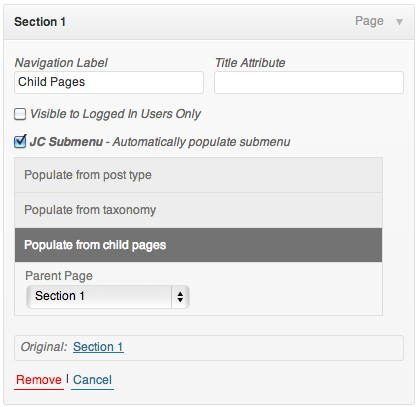
Task: Expand Populate from taxonomy panel
Action: (x=198, y=210)
